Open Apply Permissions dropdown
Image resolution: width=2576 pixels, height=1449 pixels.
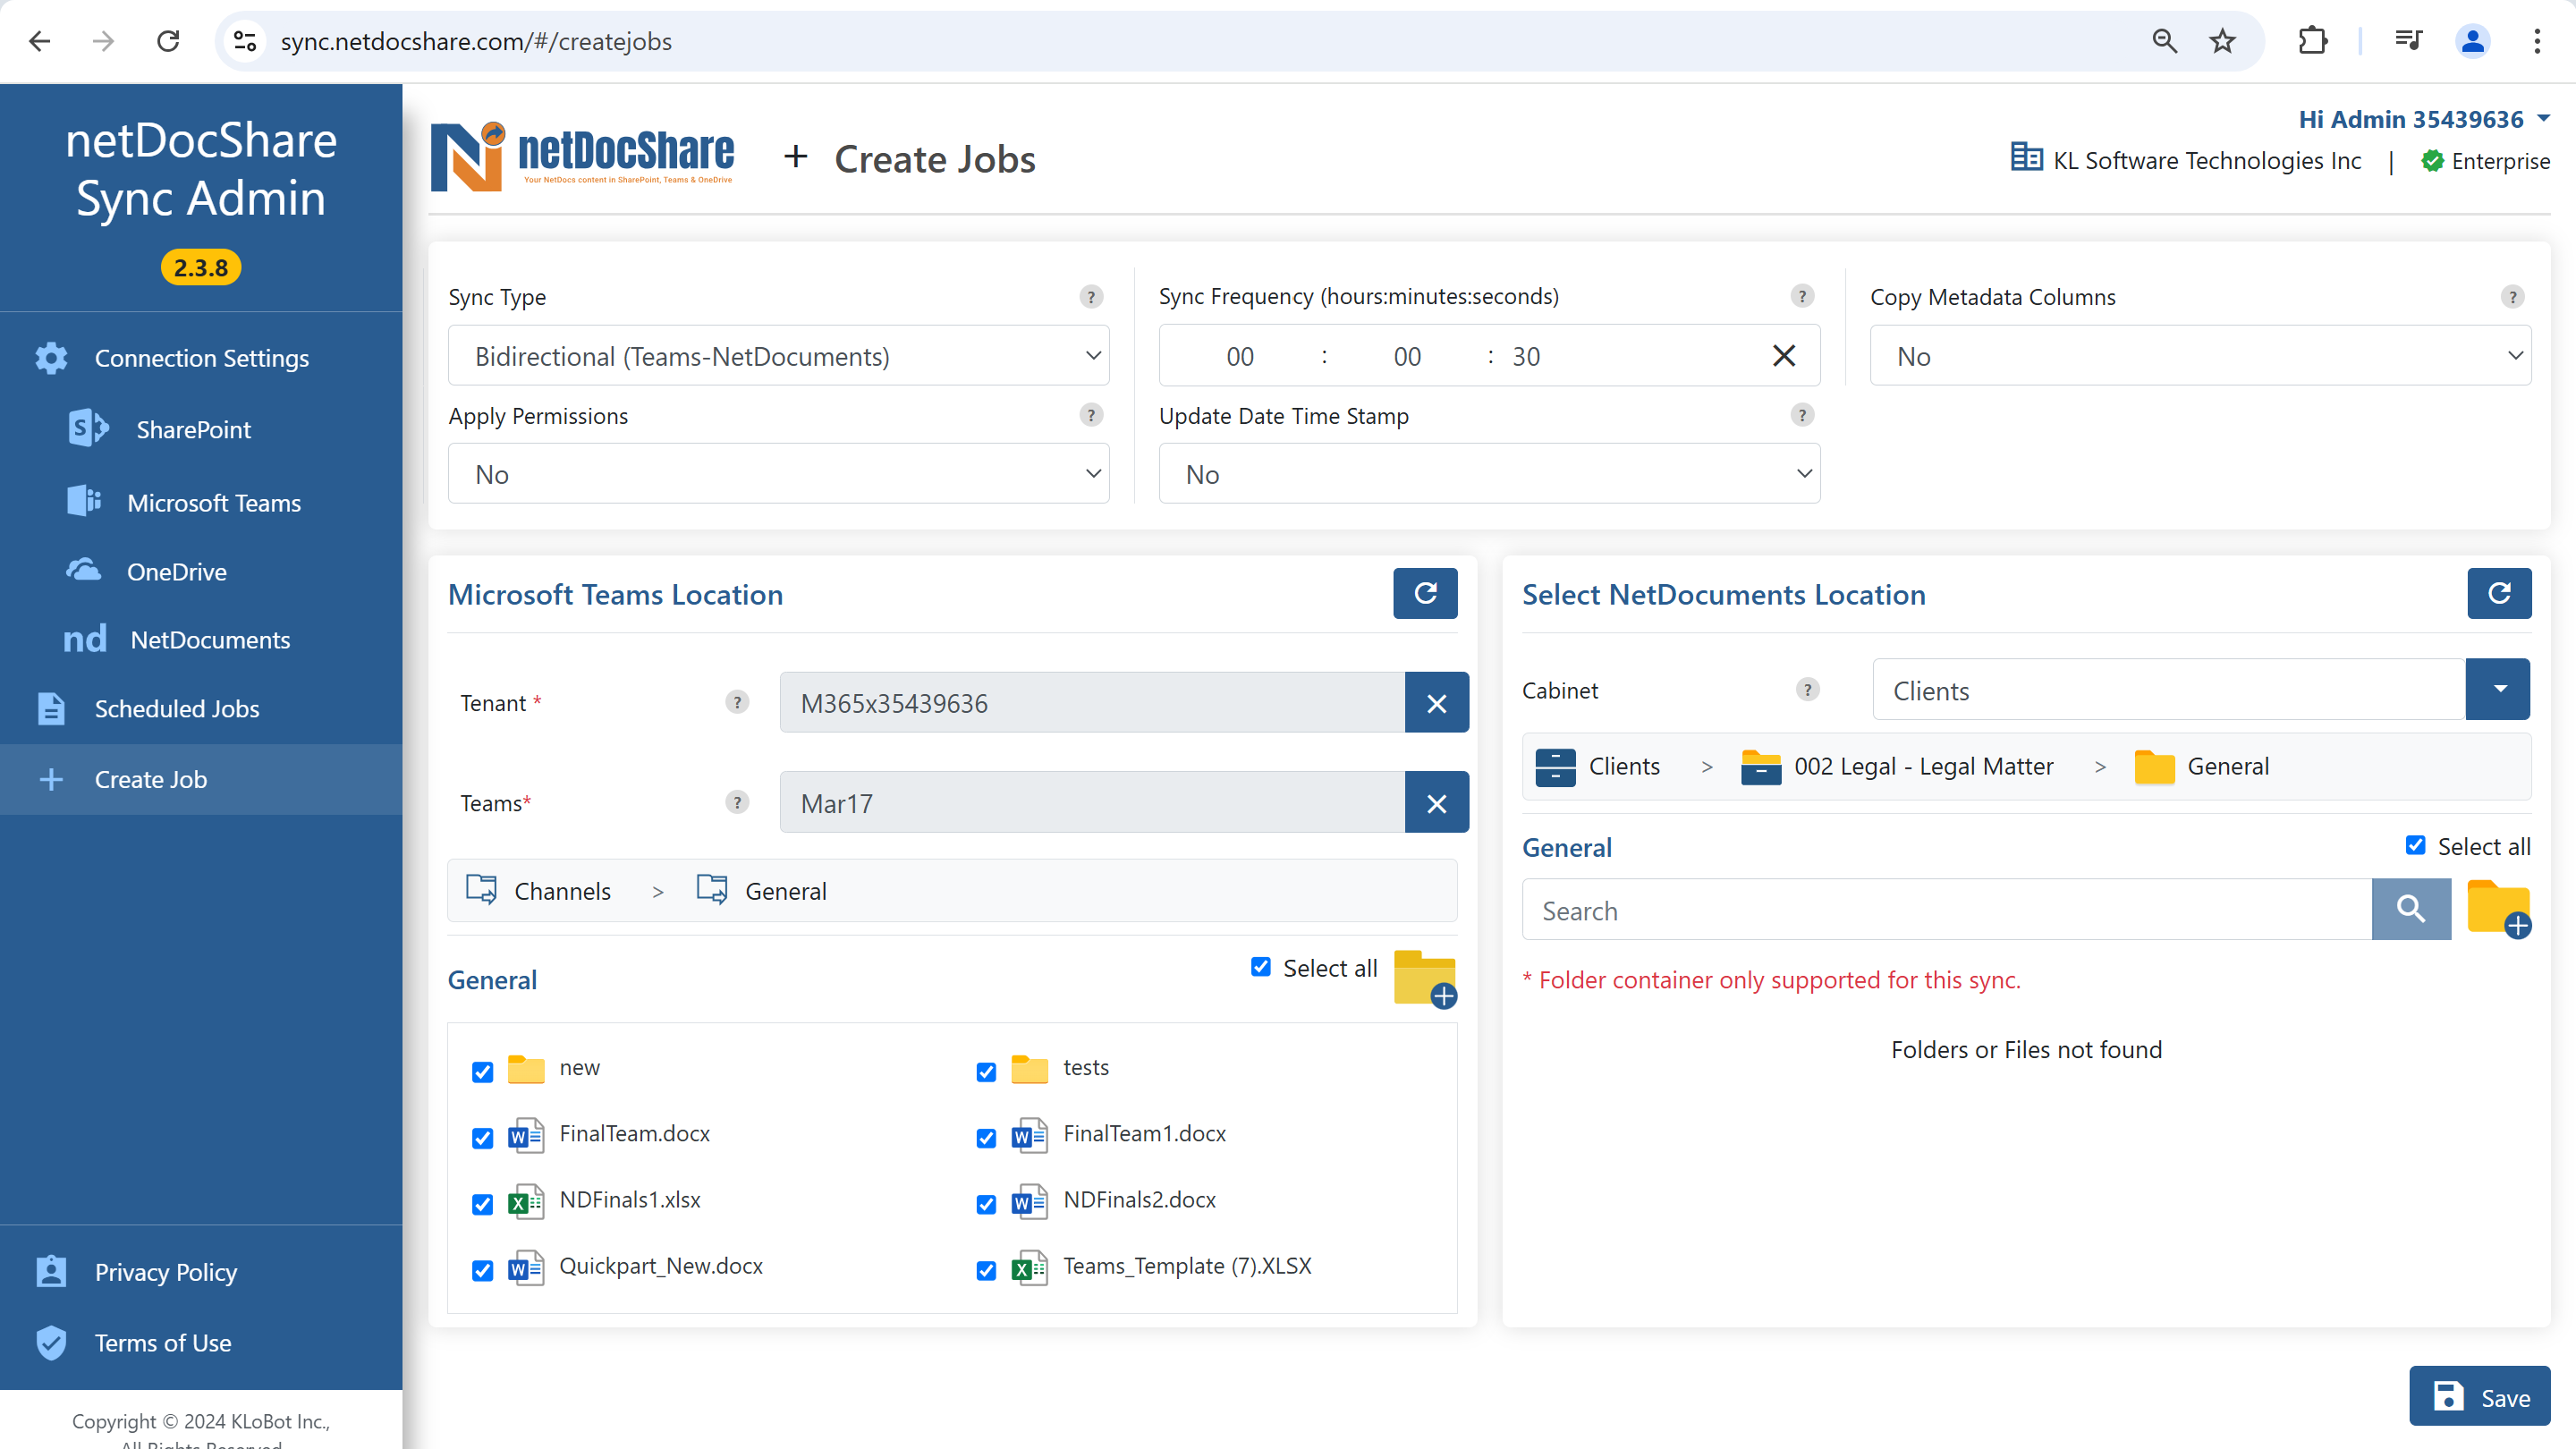point(778,474)
